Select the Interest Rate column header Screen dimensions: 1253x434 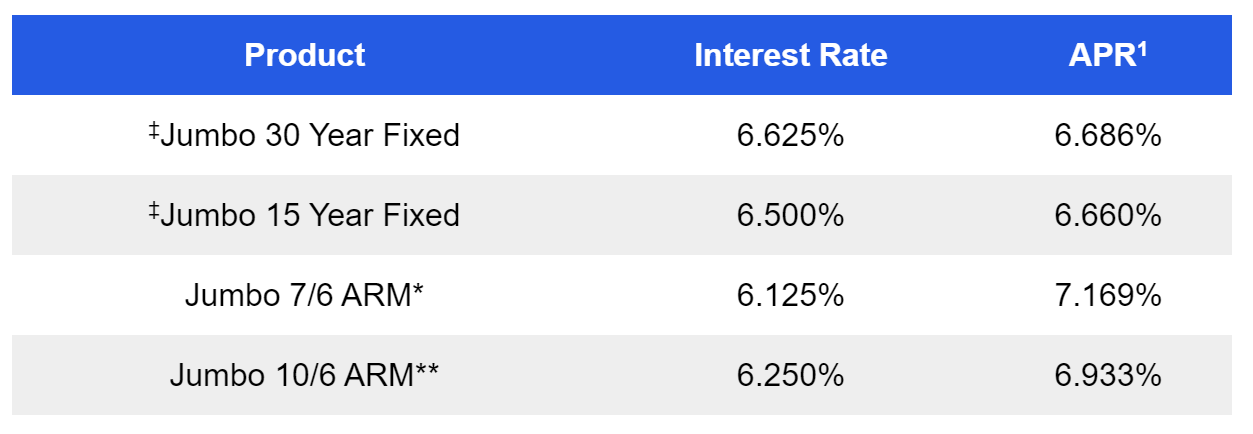click(790, 55)
